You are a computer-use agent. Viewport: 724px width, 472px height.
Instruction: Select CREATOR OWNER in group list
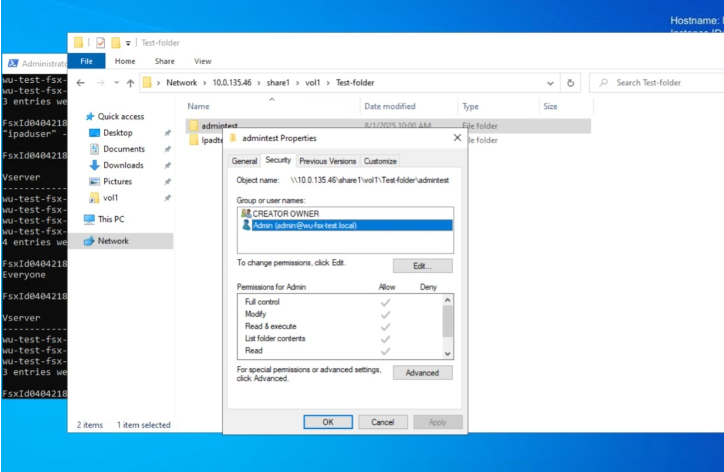coord(284,214)
